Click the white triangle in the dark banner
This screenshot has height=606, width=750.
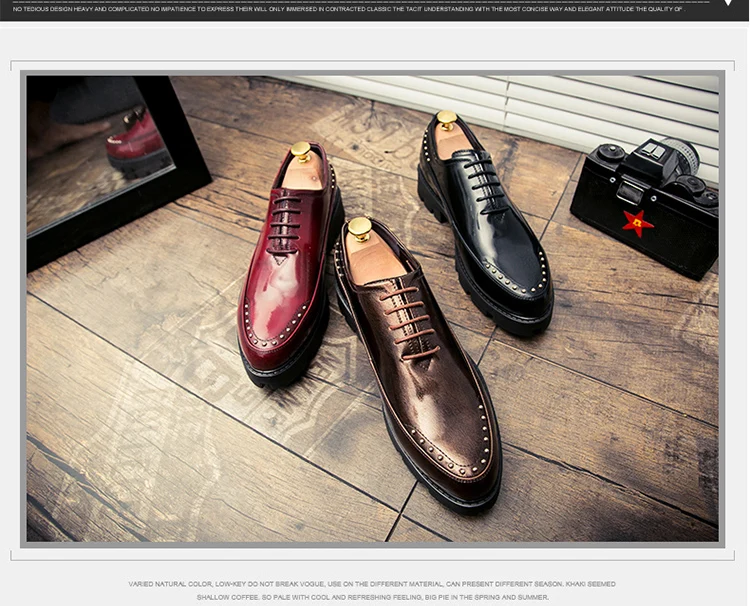(x=728, y=2)
